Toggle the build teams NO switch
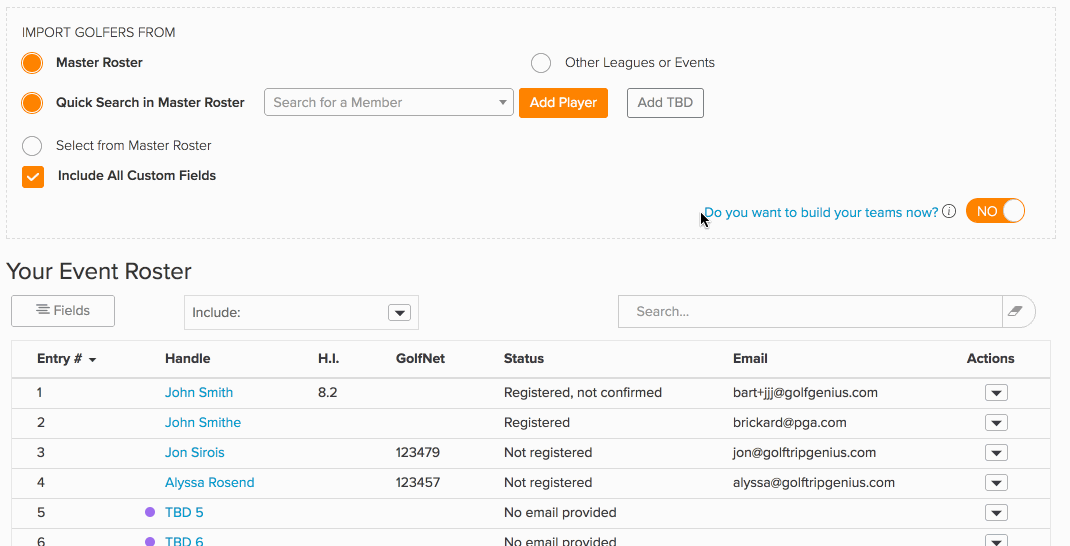 pos(996,212)
